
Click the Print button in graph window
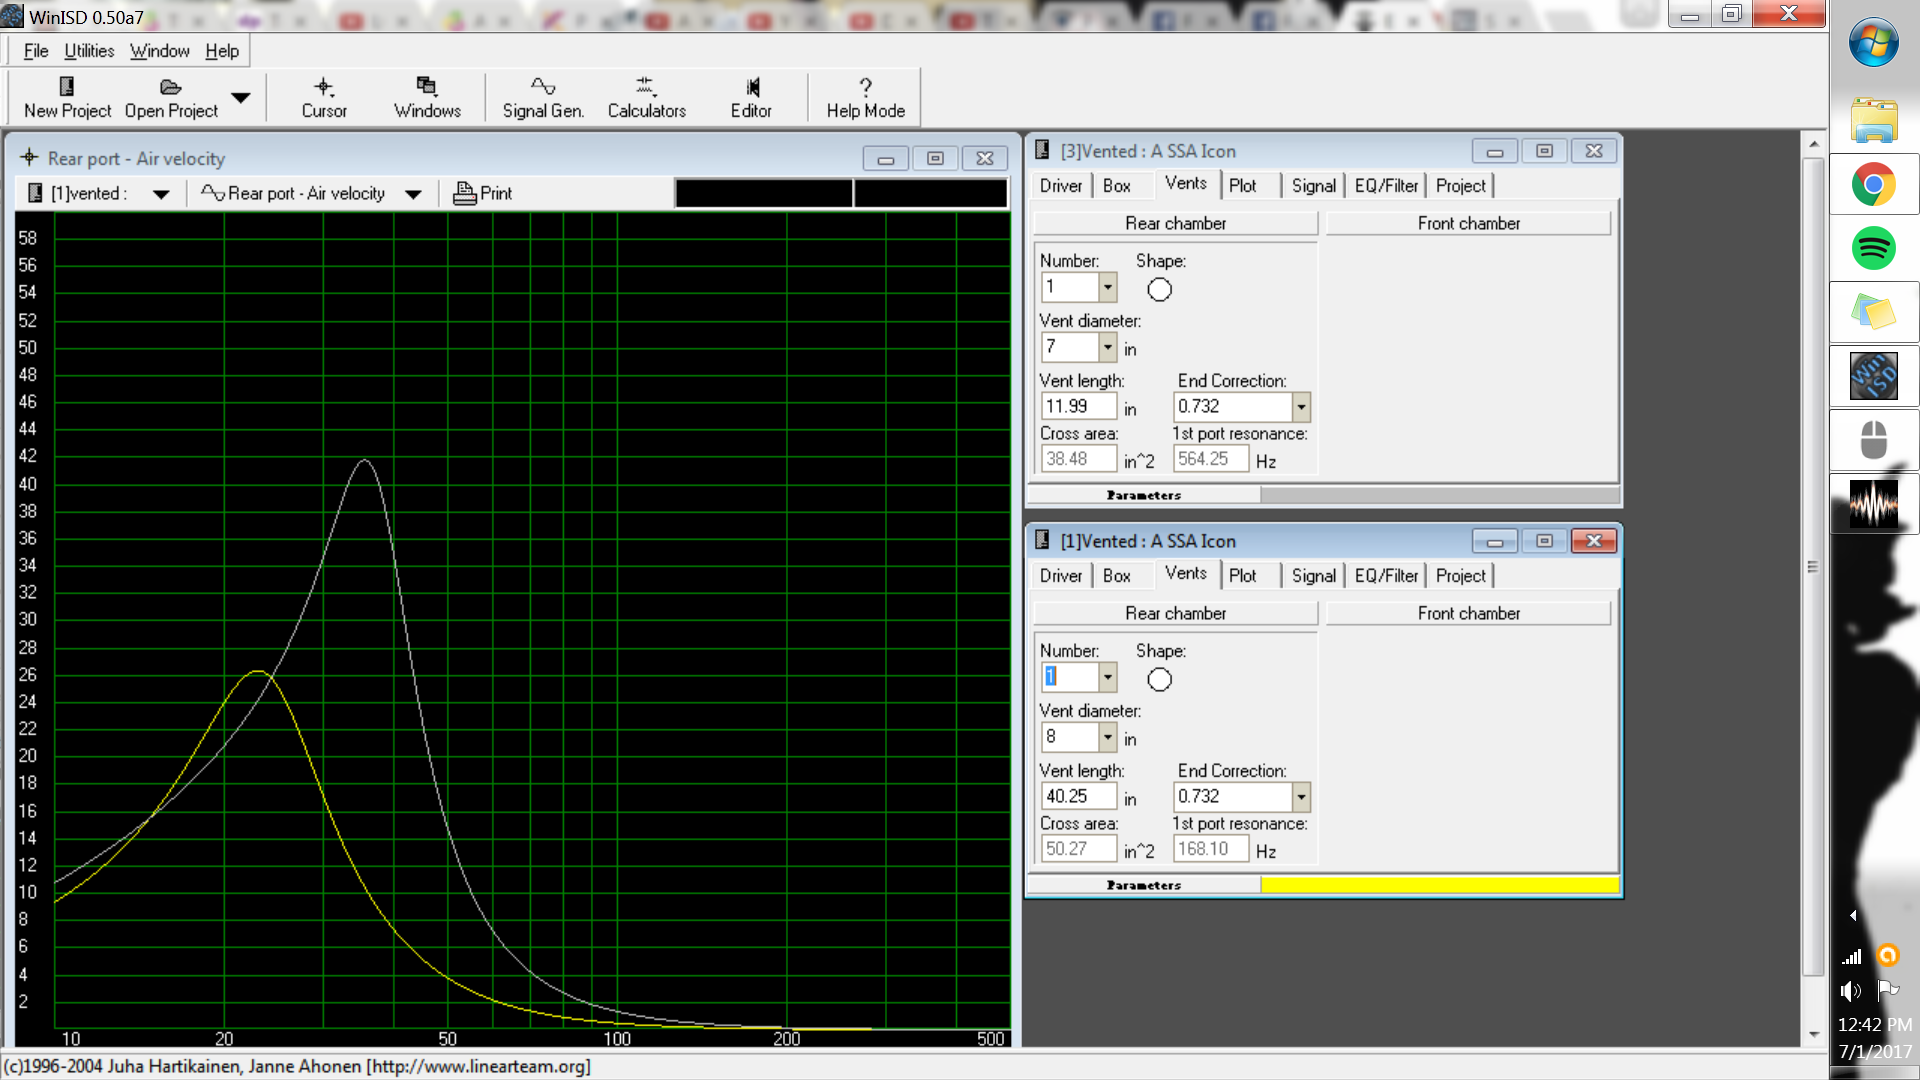(482, 194)
